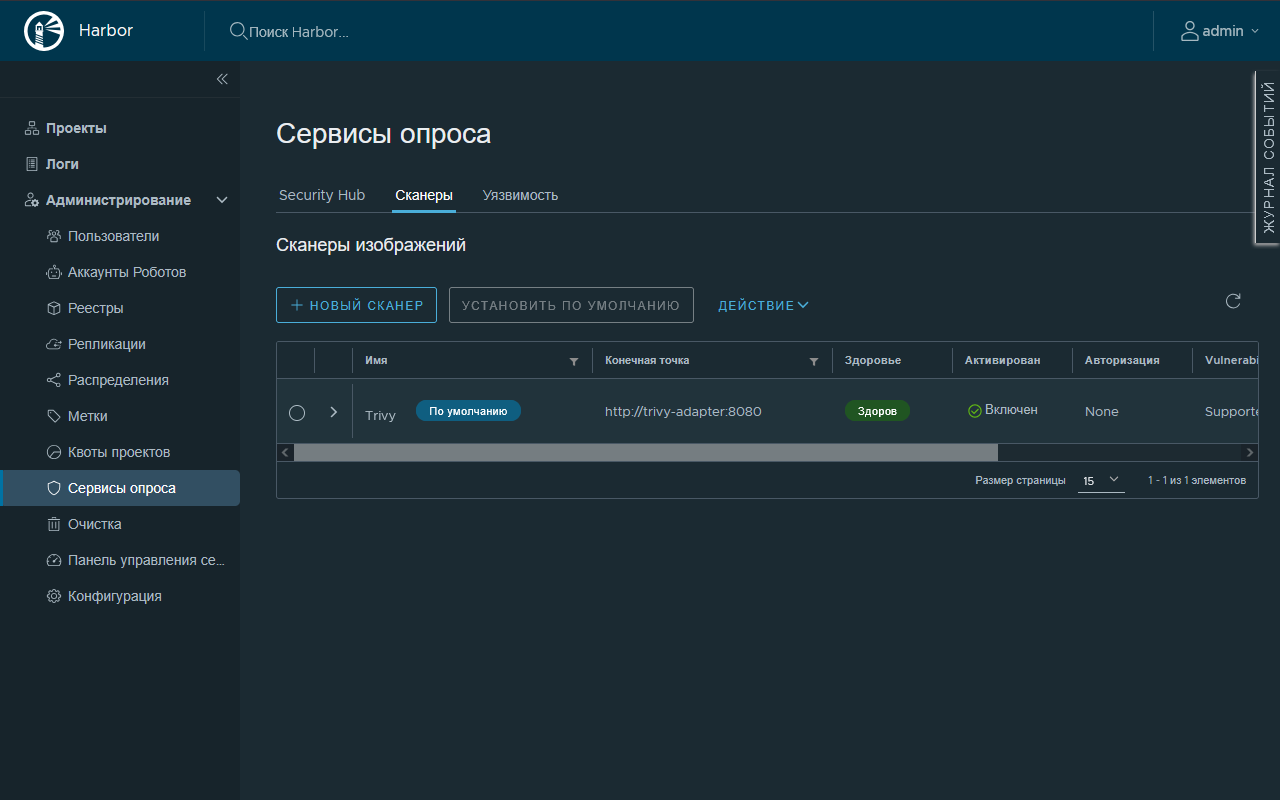Click the Включен green checkmark icon
The width and height of the screenshot is (1280, 800).
(x=975, y=411)
